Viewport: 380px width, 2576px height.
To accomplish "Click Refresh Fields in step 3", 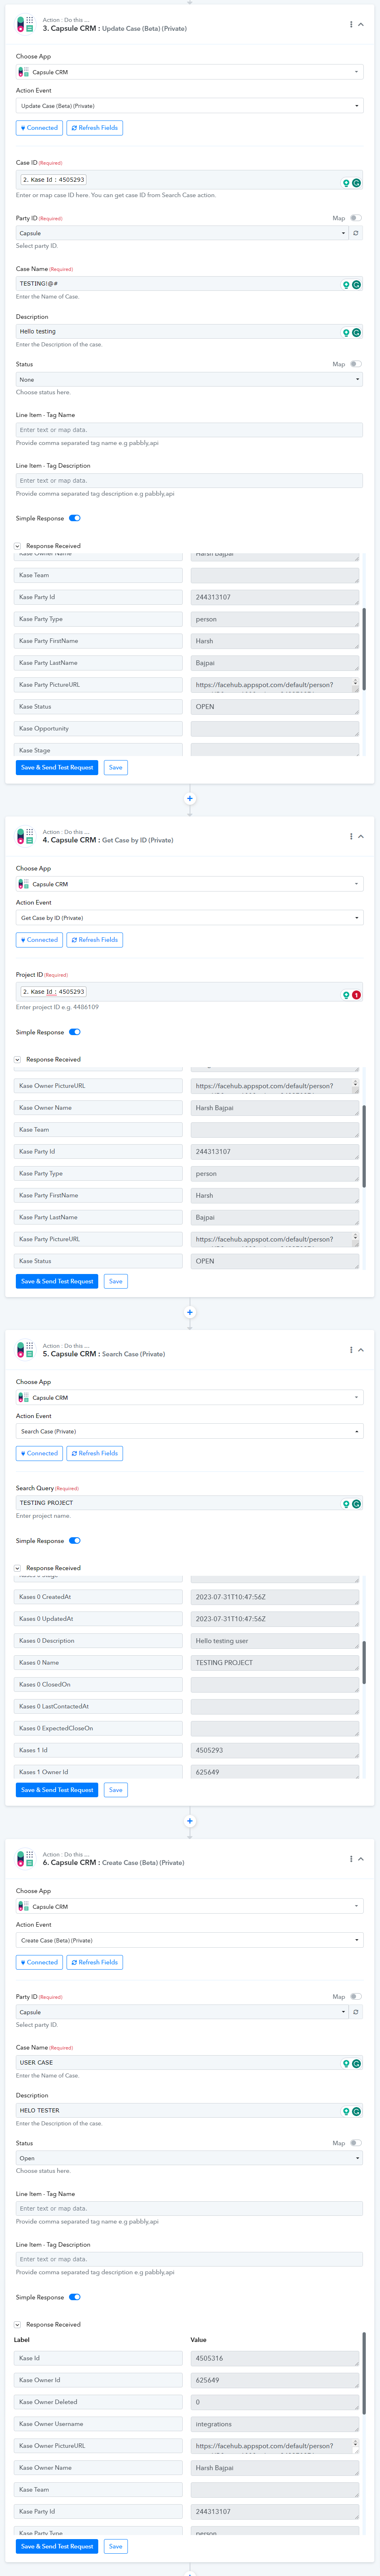I will click(x=95, y=128).
